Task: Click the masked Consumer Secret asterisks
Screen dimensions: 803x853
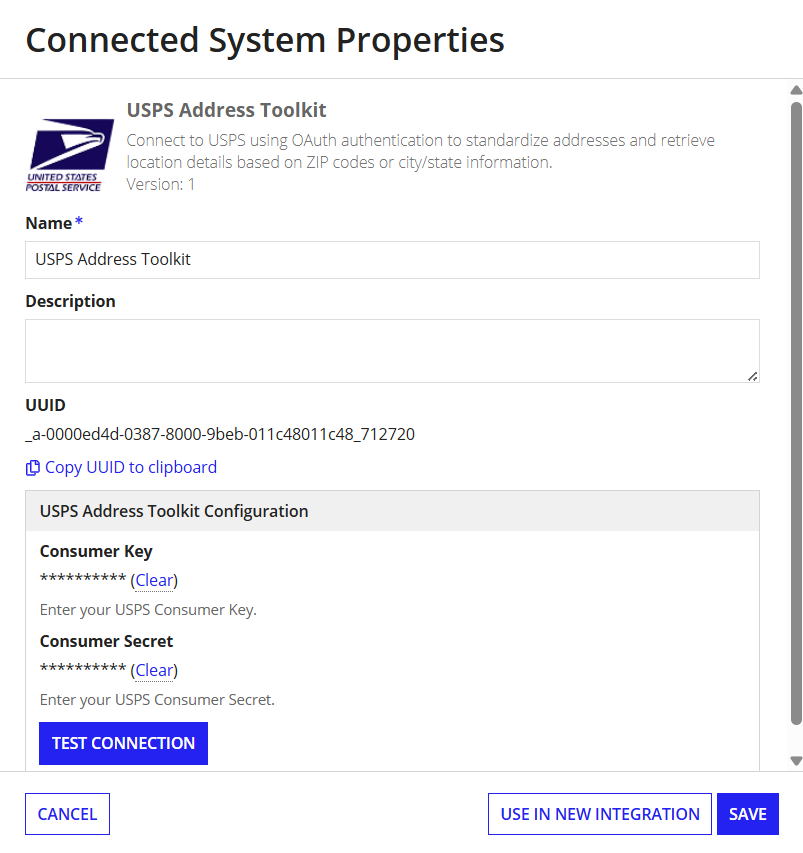Action: click(x=83, y=669)
